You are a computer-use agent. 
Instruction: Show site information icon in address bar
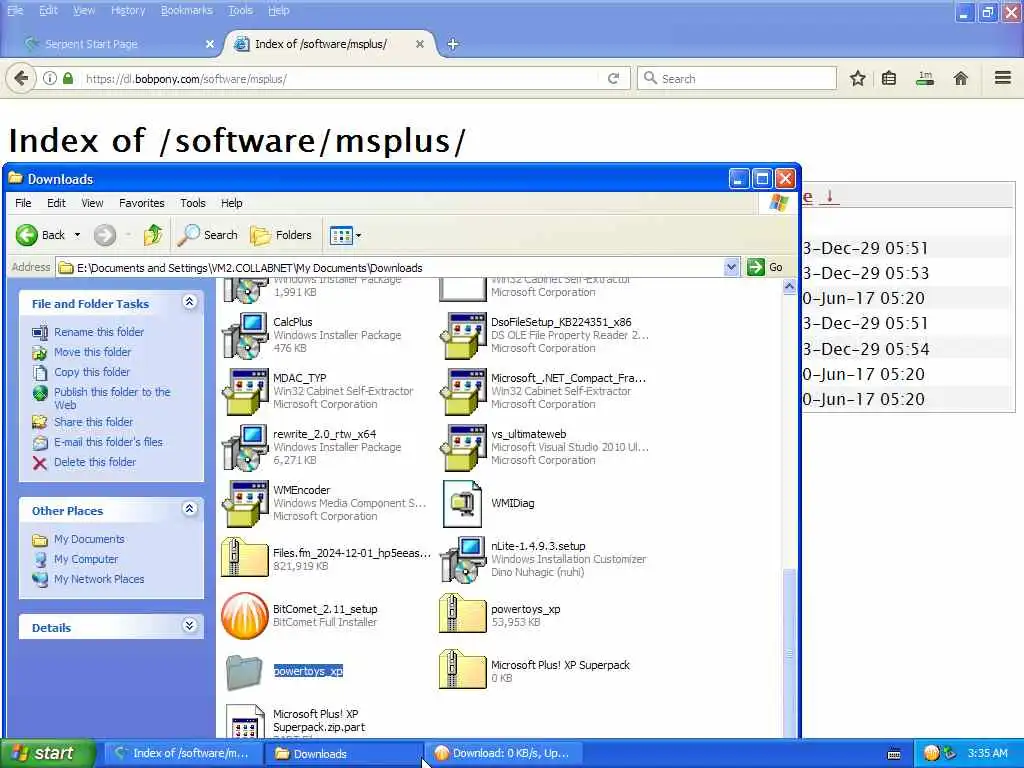click(x=50, y=78)
